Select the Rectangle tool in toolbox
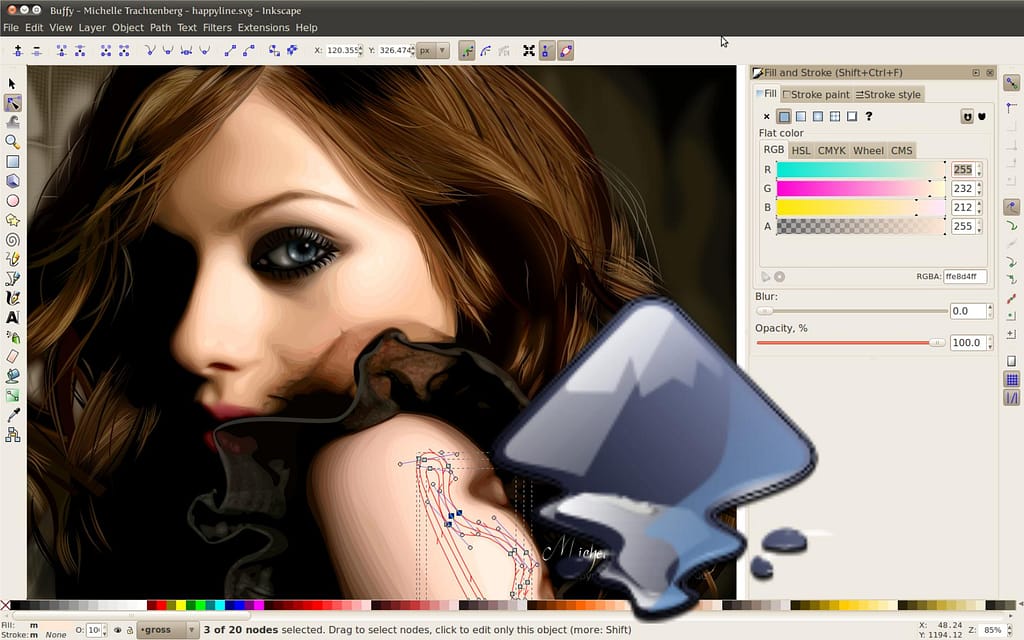This screenshot has height=640, width=1024. click(13, 161)
